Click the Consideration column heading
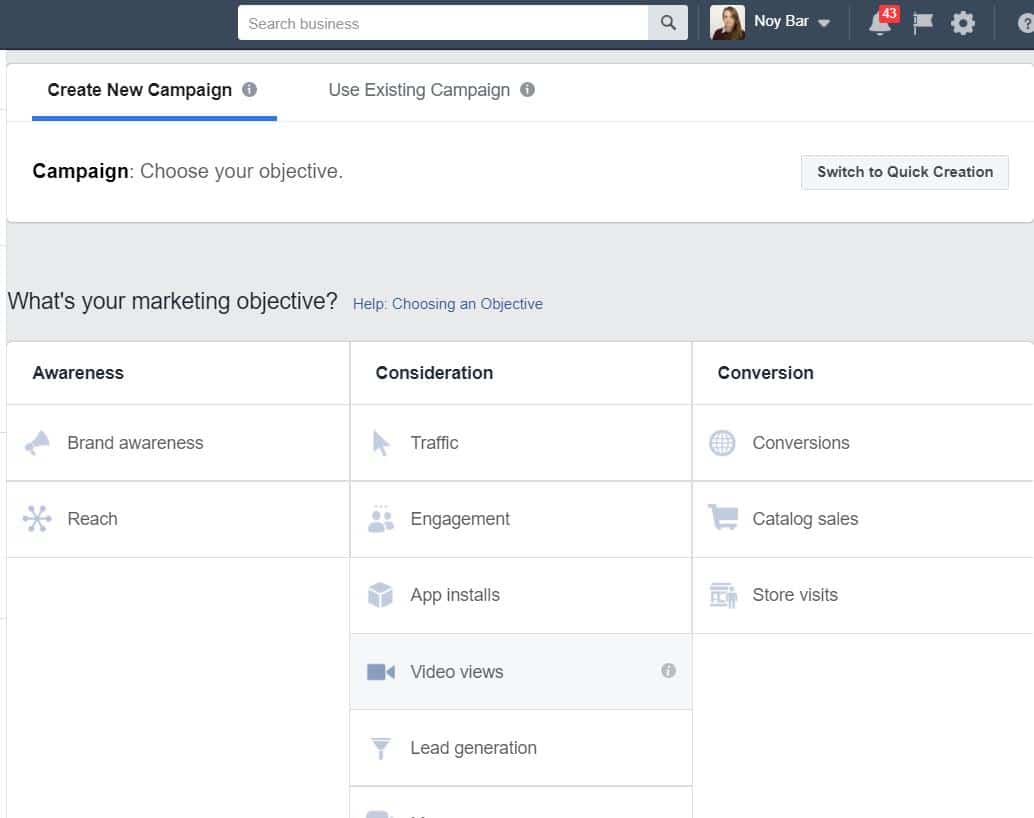1034x818 pixels. [x=435, y=373]
